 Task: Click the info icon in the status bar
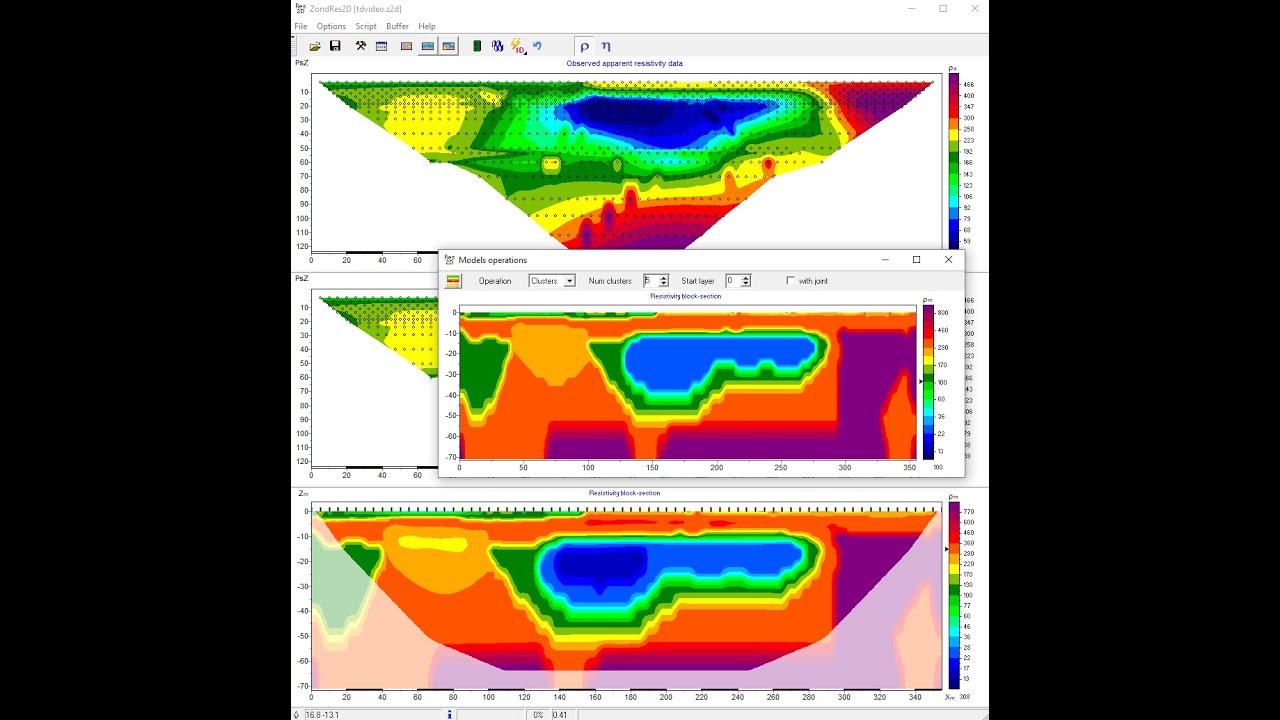[449, 714]
